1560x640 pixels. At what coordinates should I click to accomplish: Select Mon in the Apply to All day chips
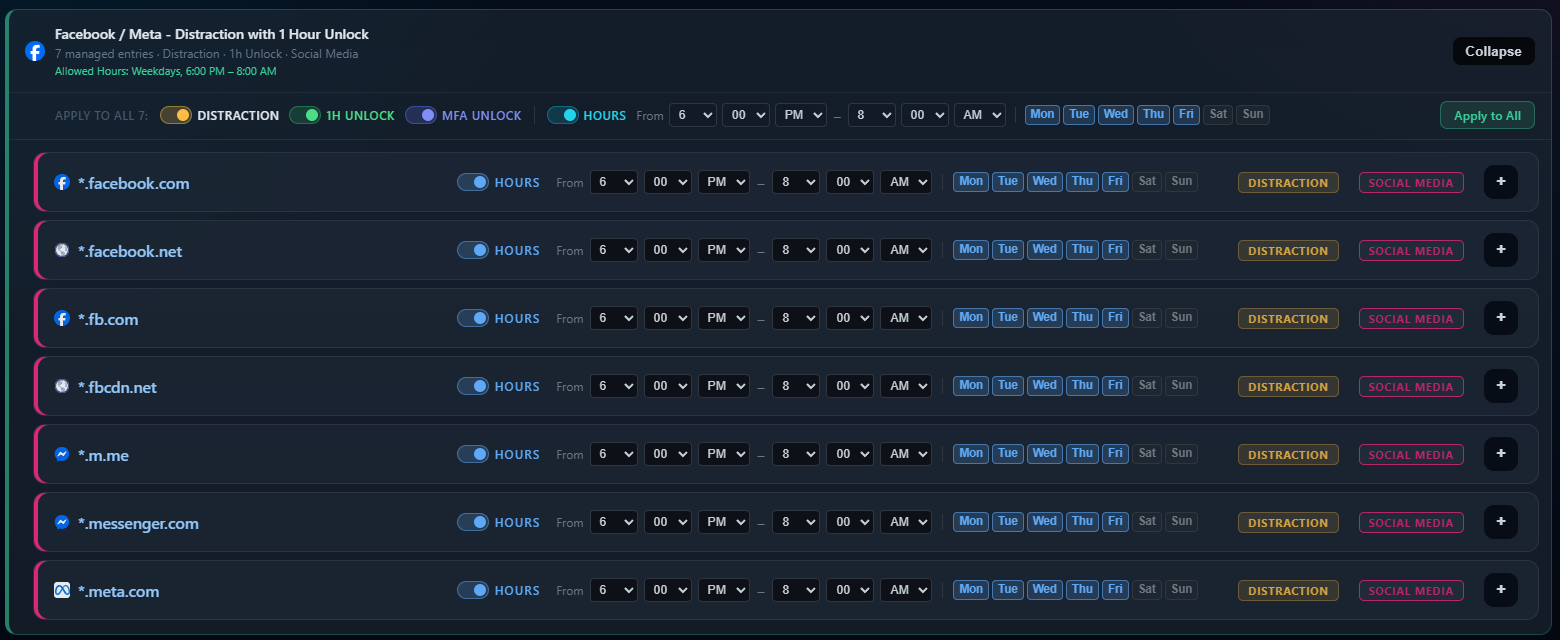1043,114
